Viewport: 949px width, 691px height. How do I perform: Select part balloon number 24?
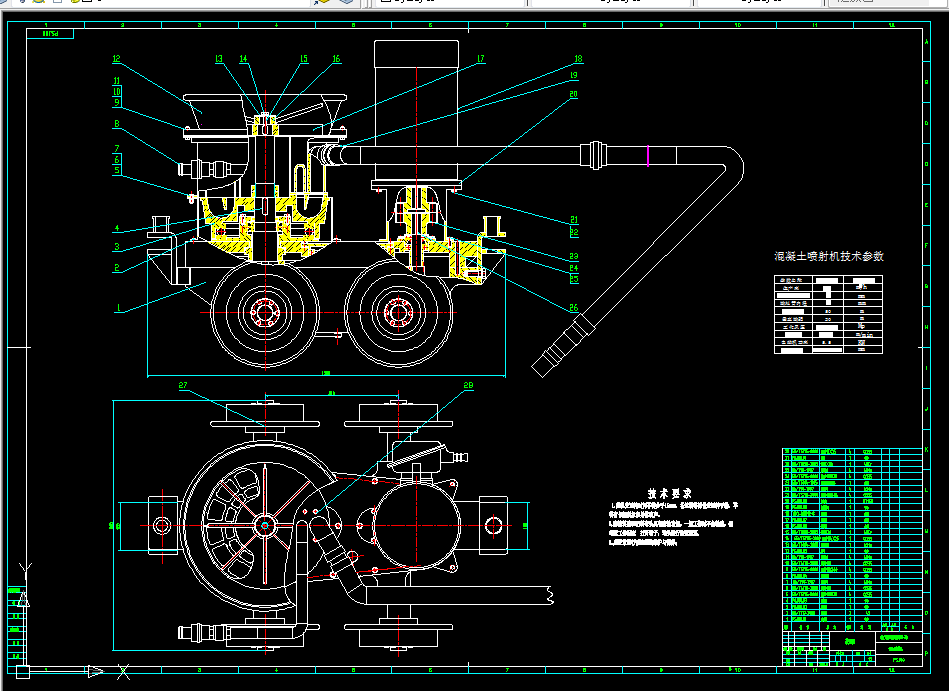pyautogui.click(x=574, y=268)
